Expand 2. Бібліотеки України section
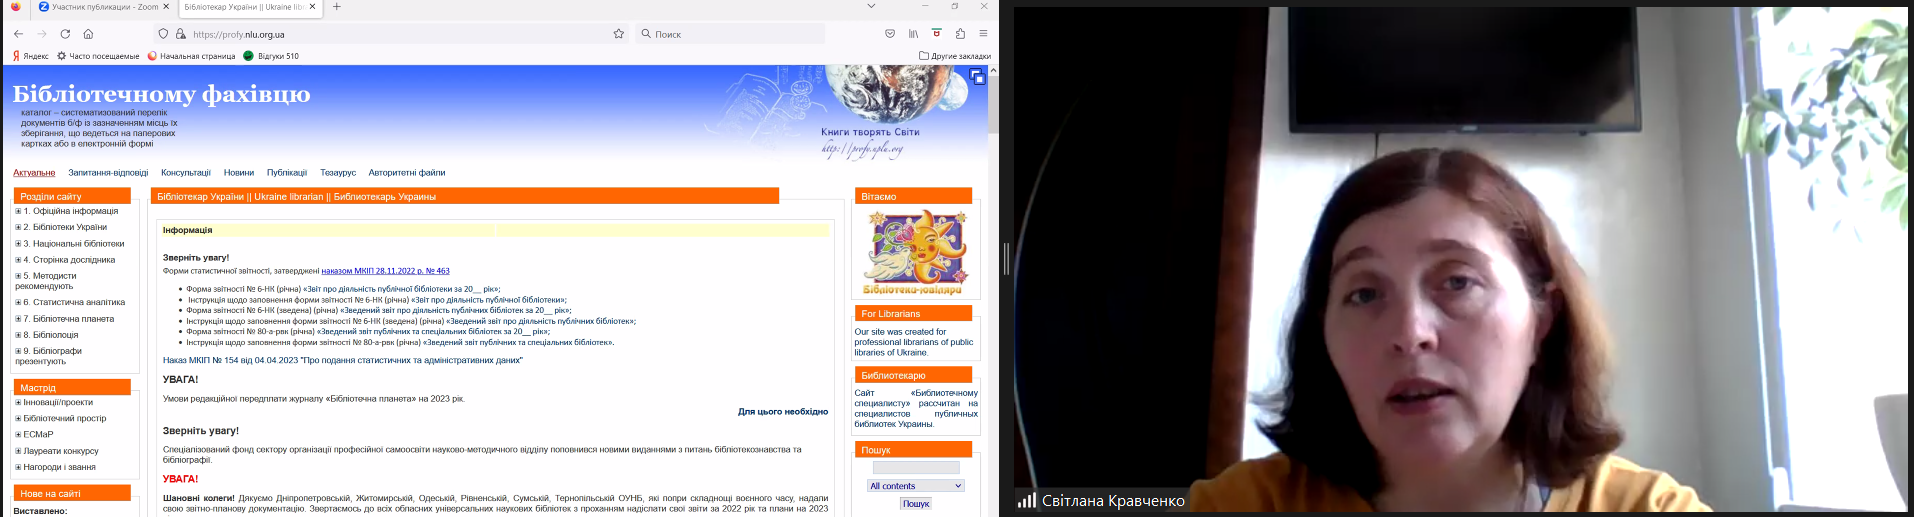Screen dimensions: 1914x517 18,227
